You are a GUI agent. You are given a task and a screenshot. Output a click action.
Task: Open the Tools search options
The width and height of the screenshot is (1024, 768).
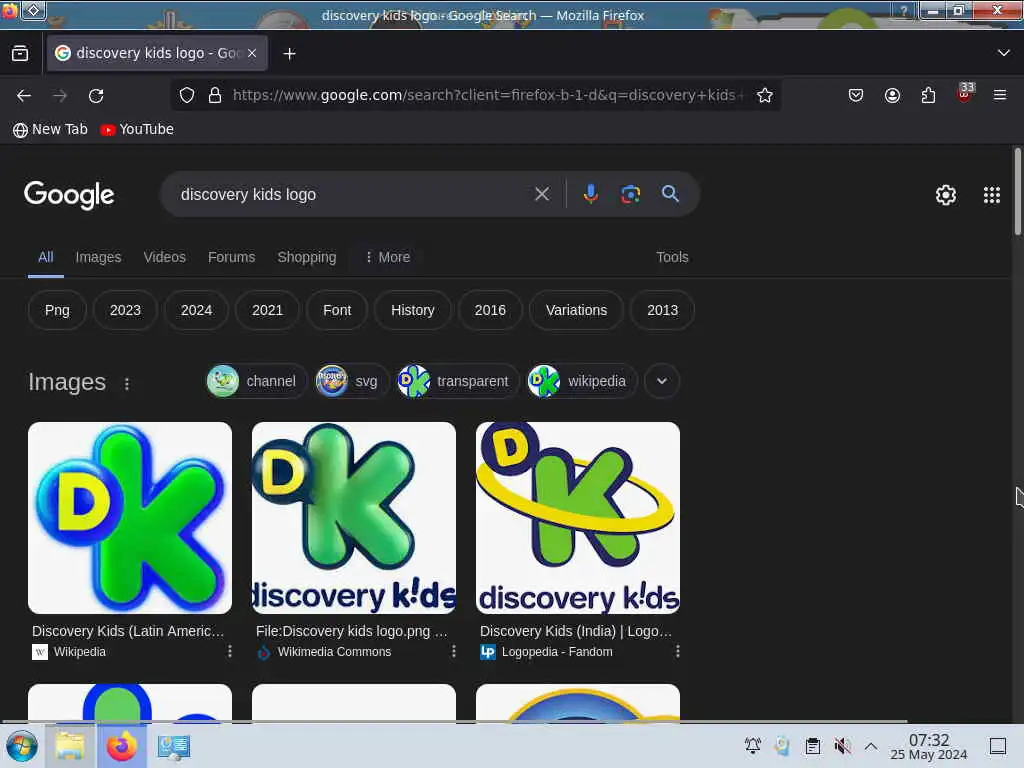point(672,257)
